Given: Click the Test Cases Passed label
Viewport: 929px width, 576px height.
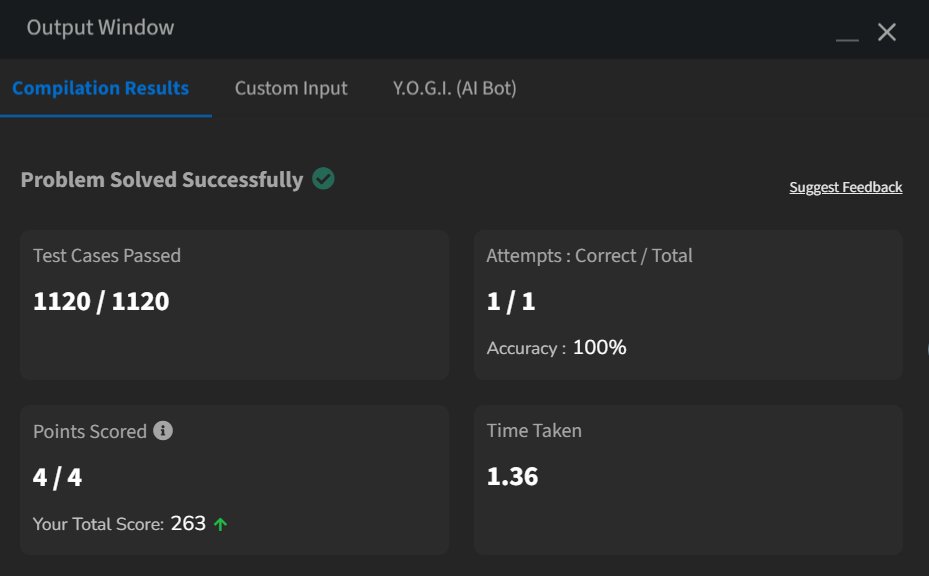Looking at the screenshot, I should [107, 255].
